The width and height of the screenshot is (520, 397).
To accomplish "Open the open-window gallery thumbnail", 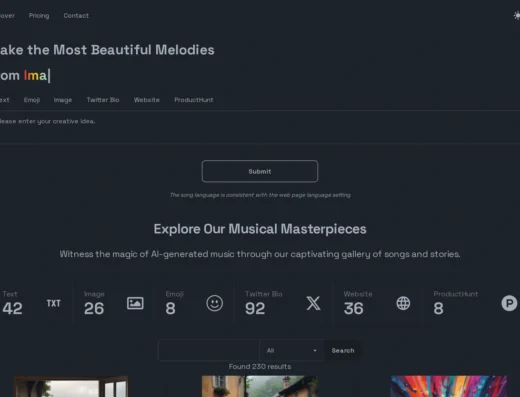I will (x=71, y=387).
